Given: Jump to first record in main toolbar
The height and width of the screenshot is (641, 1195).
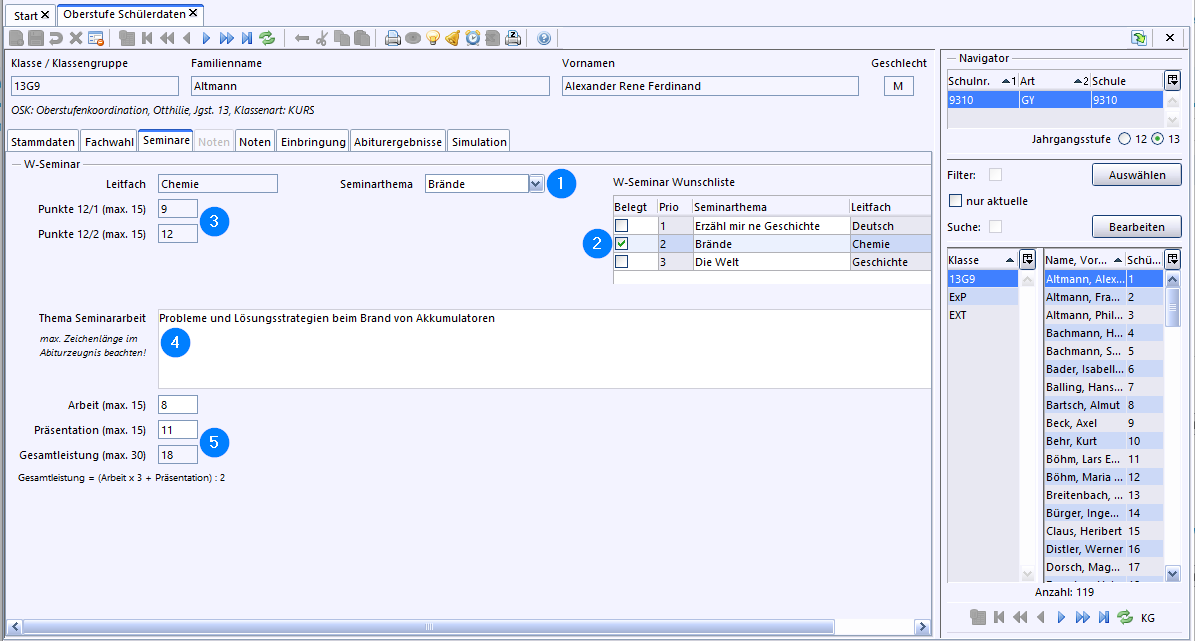Looking at the screenshot, I should coord(147,38).
